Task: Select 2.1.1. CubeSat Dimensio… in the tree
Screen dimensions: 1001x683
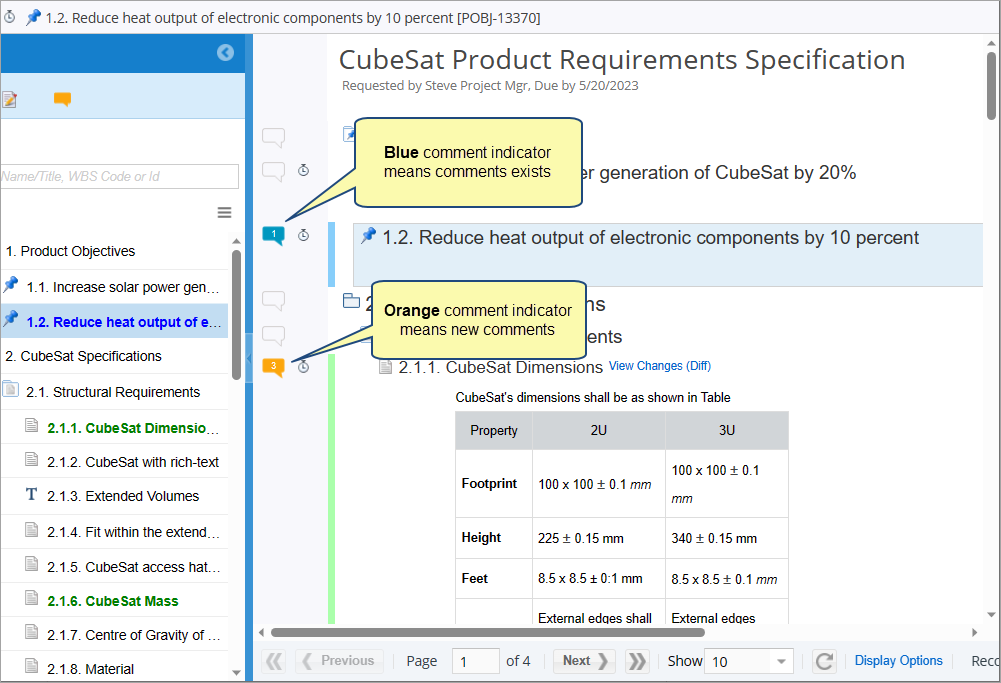Action: [133, 428]
